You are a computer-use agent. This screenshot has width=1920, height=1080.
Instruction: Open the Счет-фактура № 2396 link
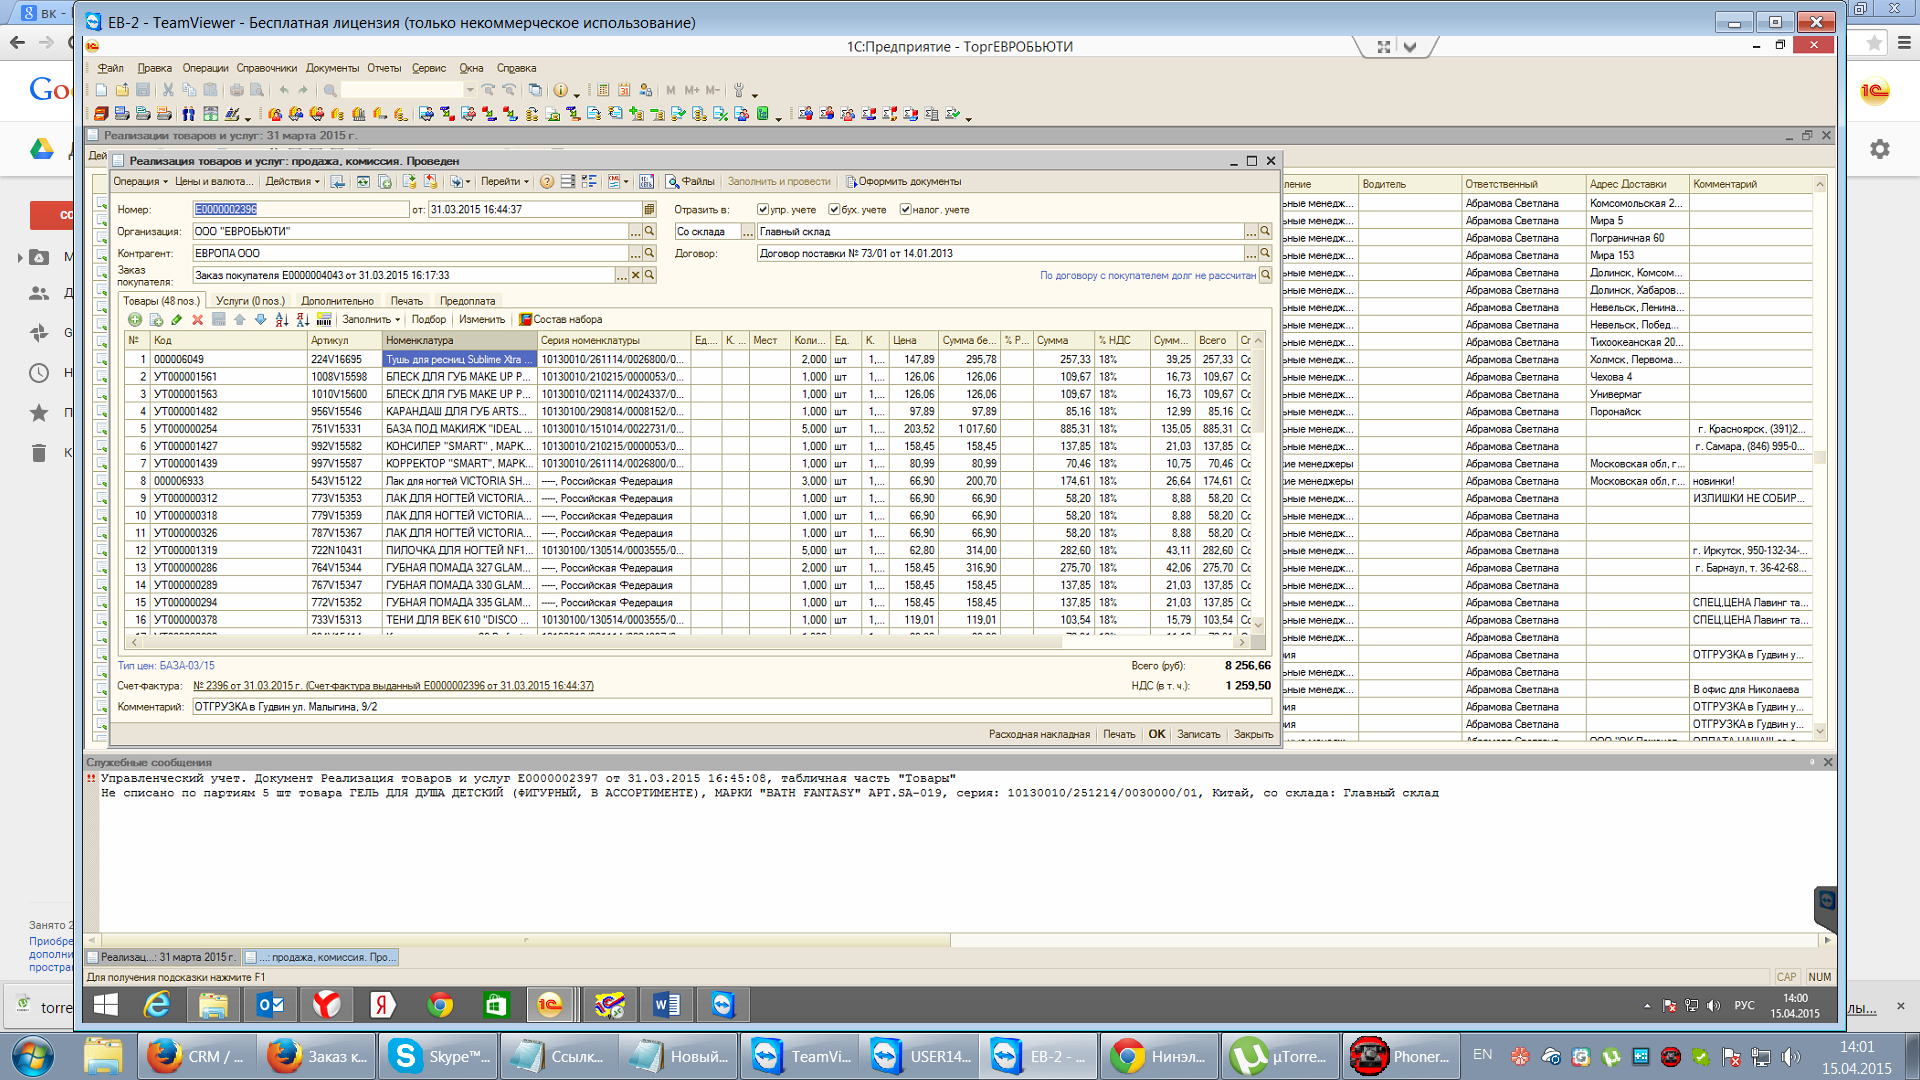(392, 686)
